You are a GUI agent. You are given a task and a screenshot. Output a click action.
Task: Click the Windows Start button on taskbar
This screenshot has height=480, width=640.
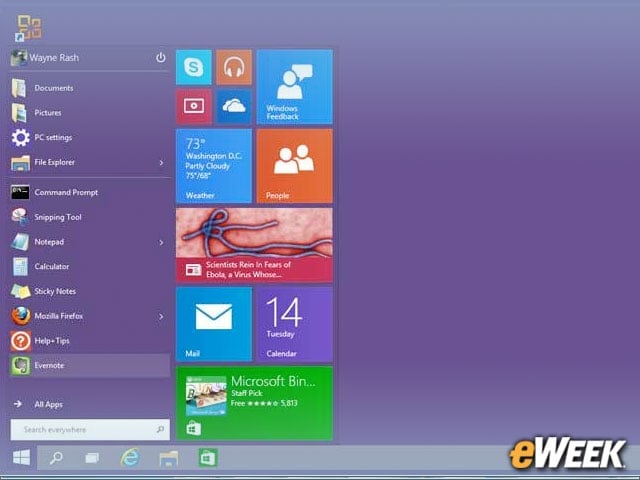pyautogui.click(x=21, y=458)
